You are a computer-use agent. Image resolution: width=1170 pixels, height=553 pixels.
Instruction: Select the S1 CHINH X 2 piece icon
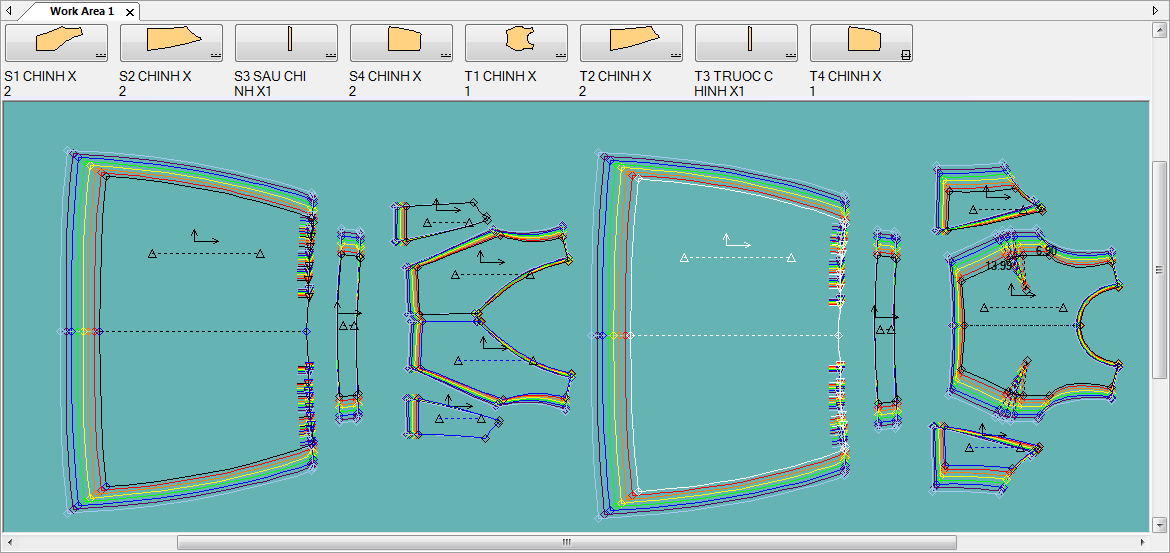(57, 42)
